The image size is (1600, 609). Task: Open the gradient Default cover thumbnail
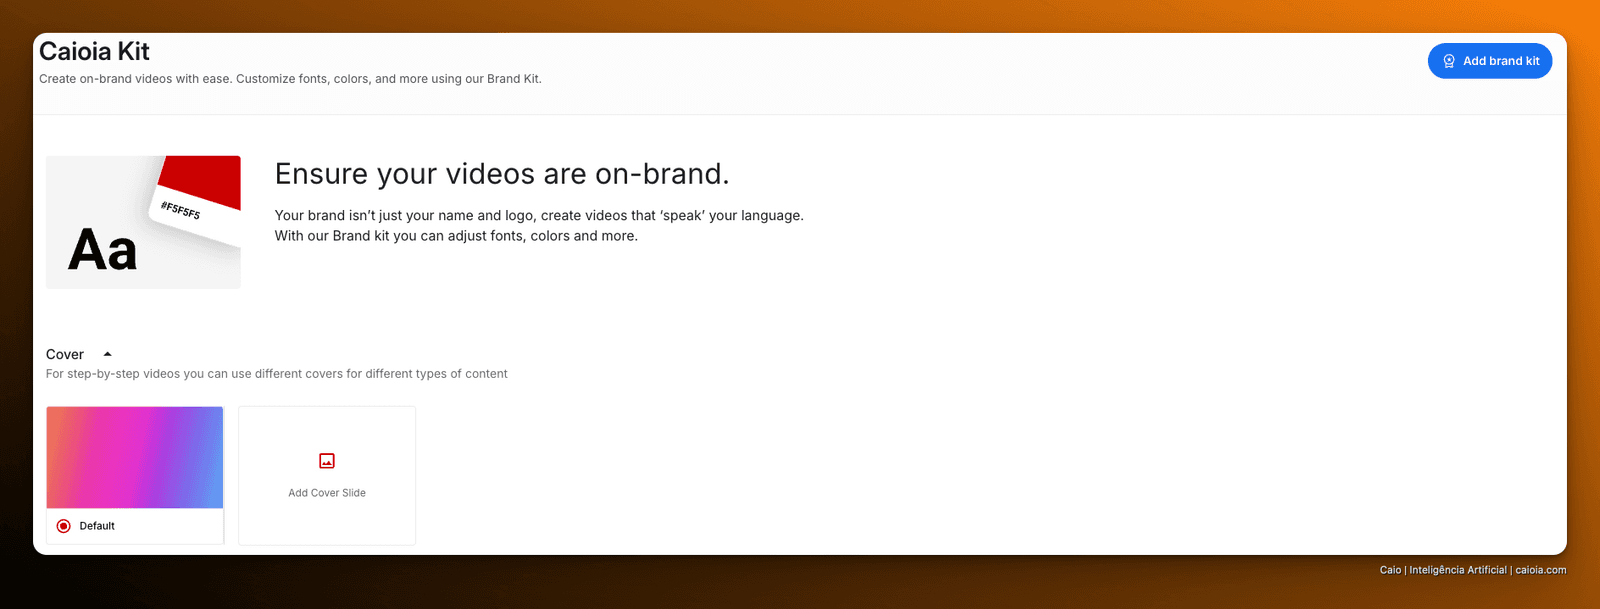135,457
